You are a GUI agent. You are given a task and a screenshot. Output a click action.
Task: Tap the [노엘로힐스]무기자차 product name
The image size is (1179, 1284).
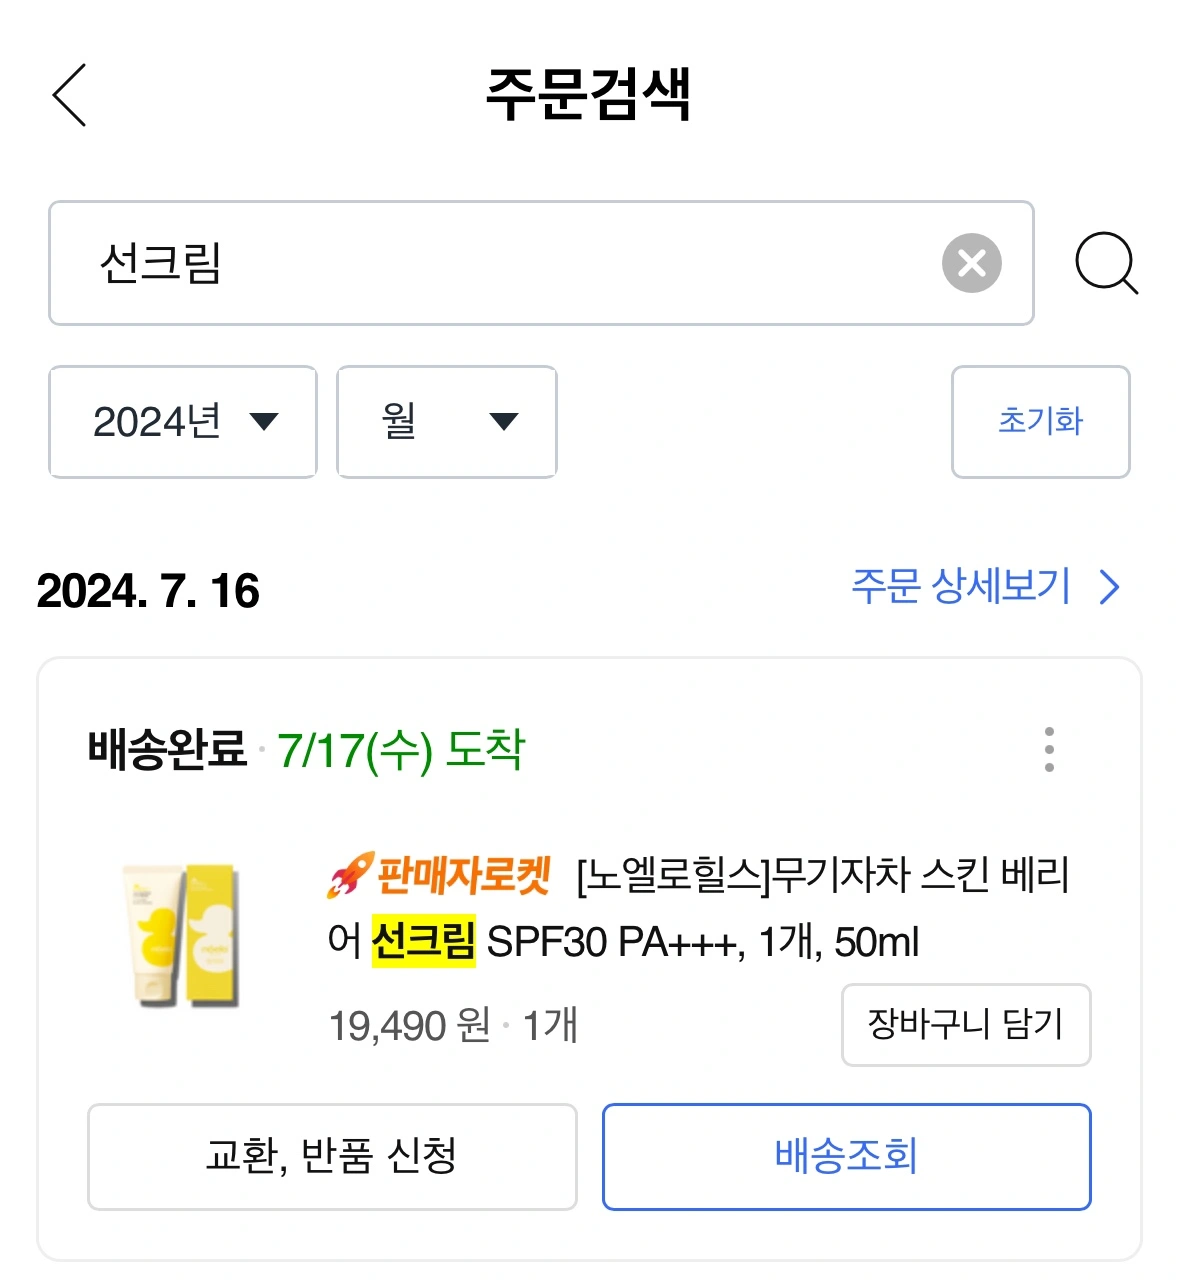[x=822, y=877]
